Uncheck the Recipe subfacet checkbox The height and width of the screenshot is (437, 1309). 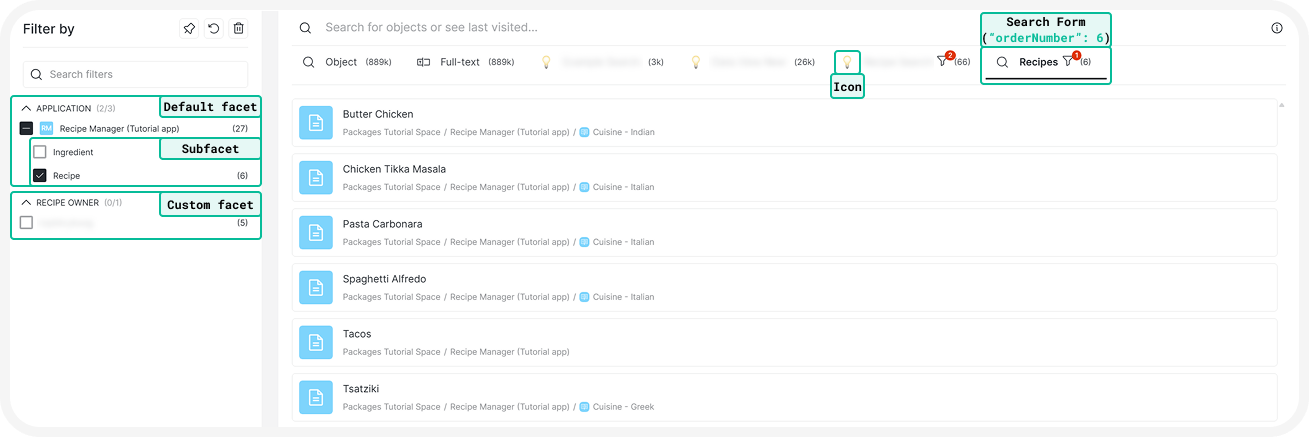tap(40, 175)
